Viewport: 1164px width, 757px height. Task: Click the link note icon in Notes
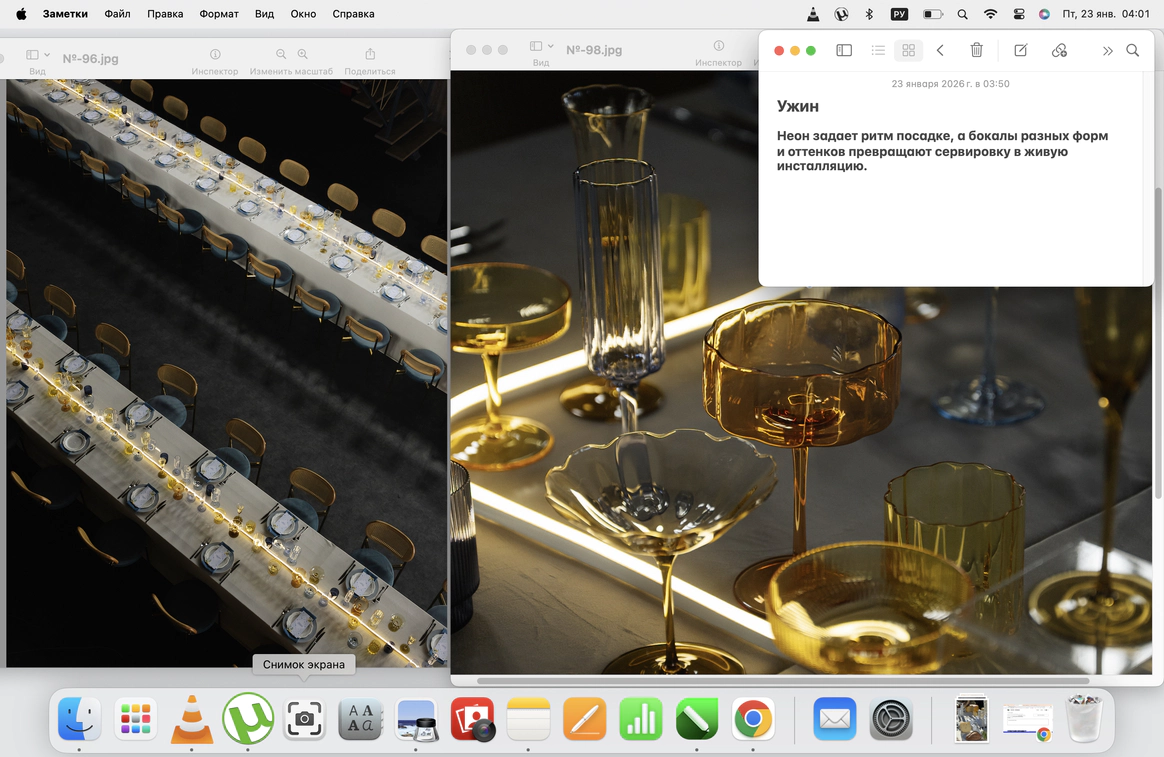coord(1059,51)
